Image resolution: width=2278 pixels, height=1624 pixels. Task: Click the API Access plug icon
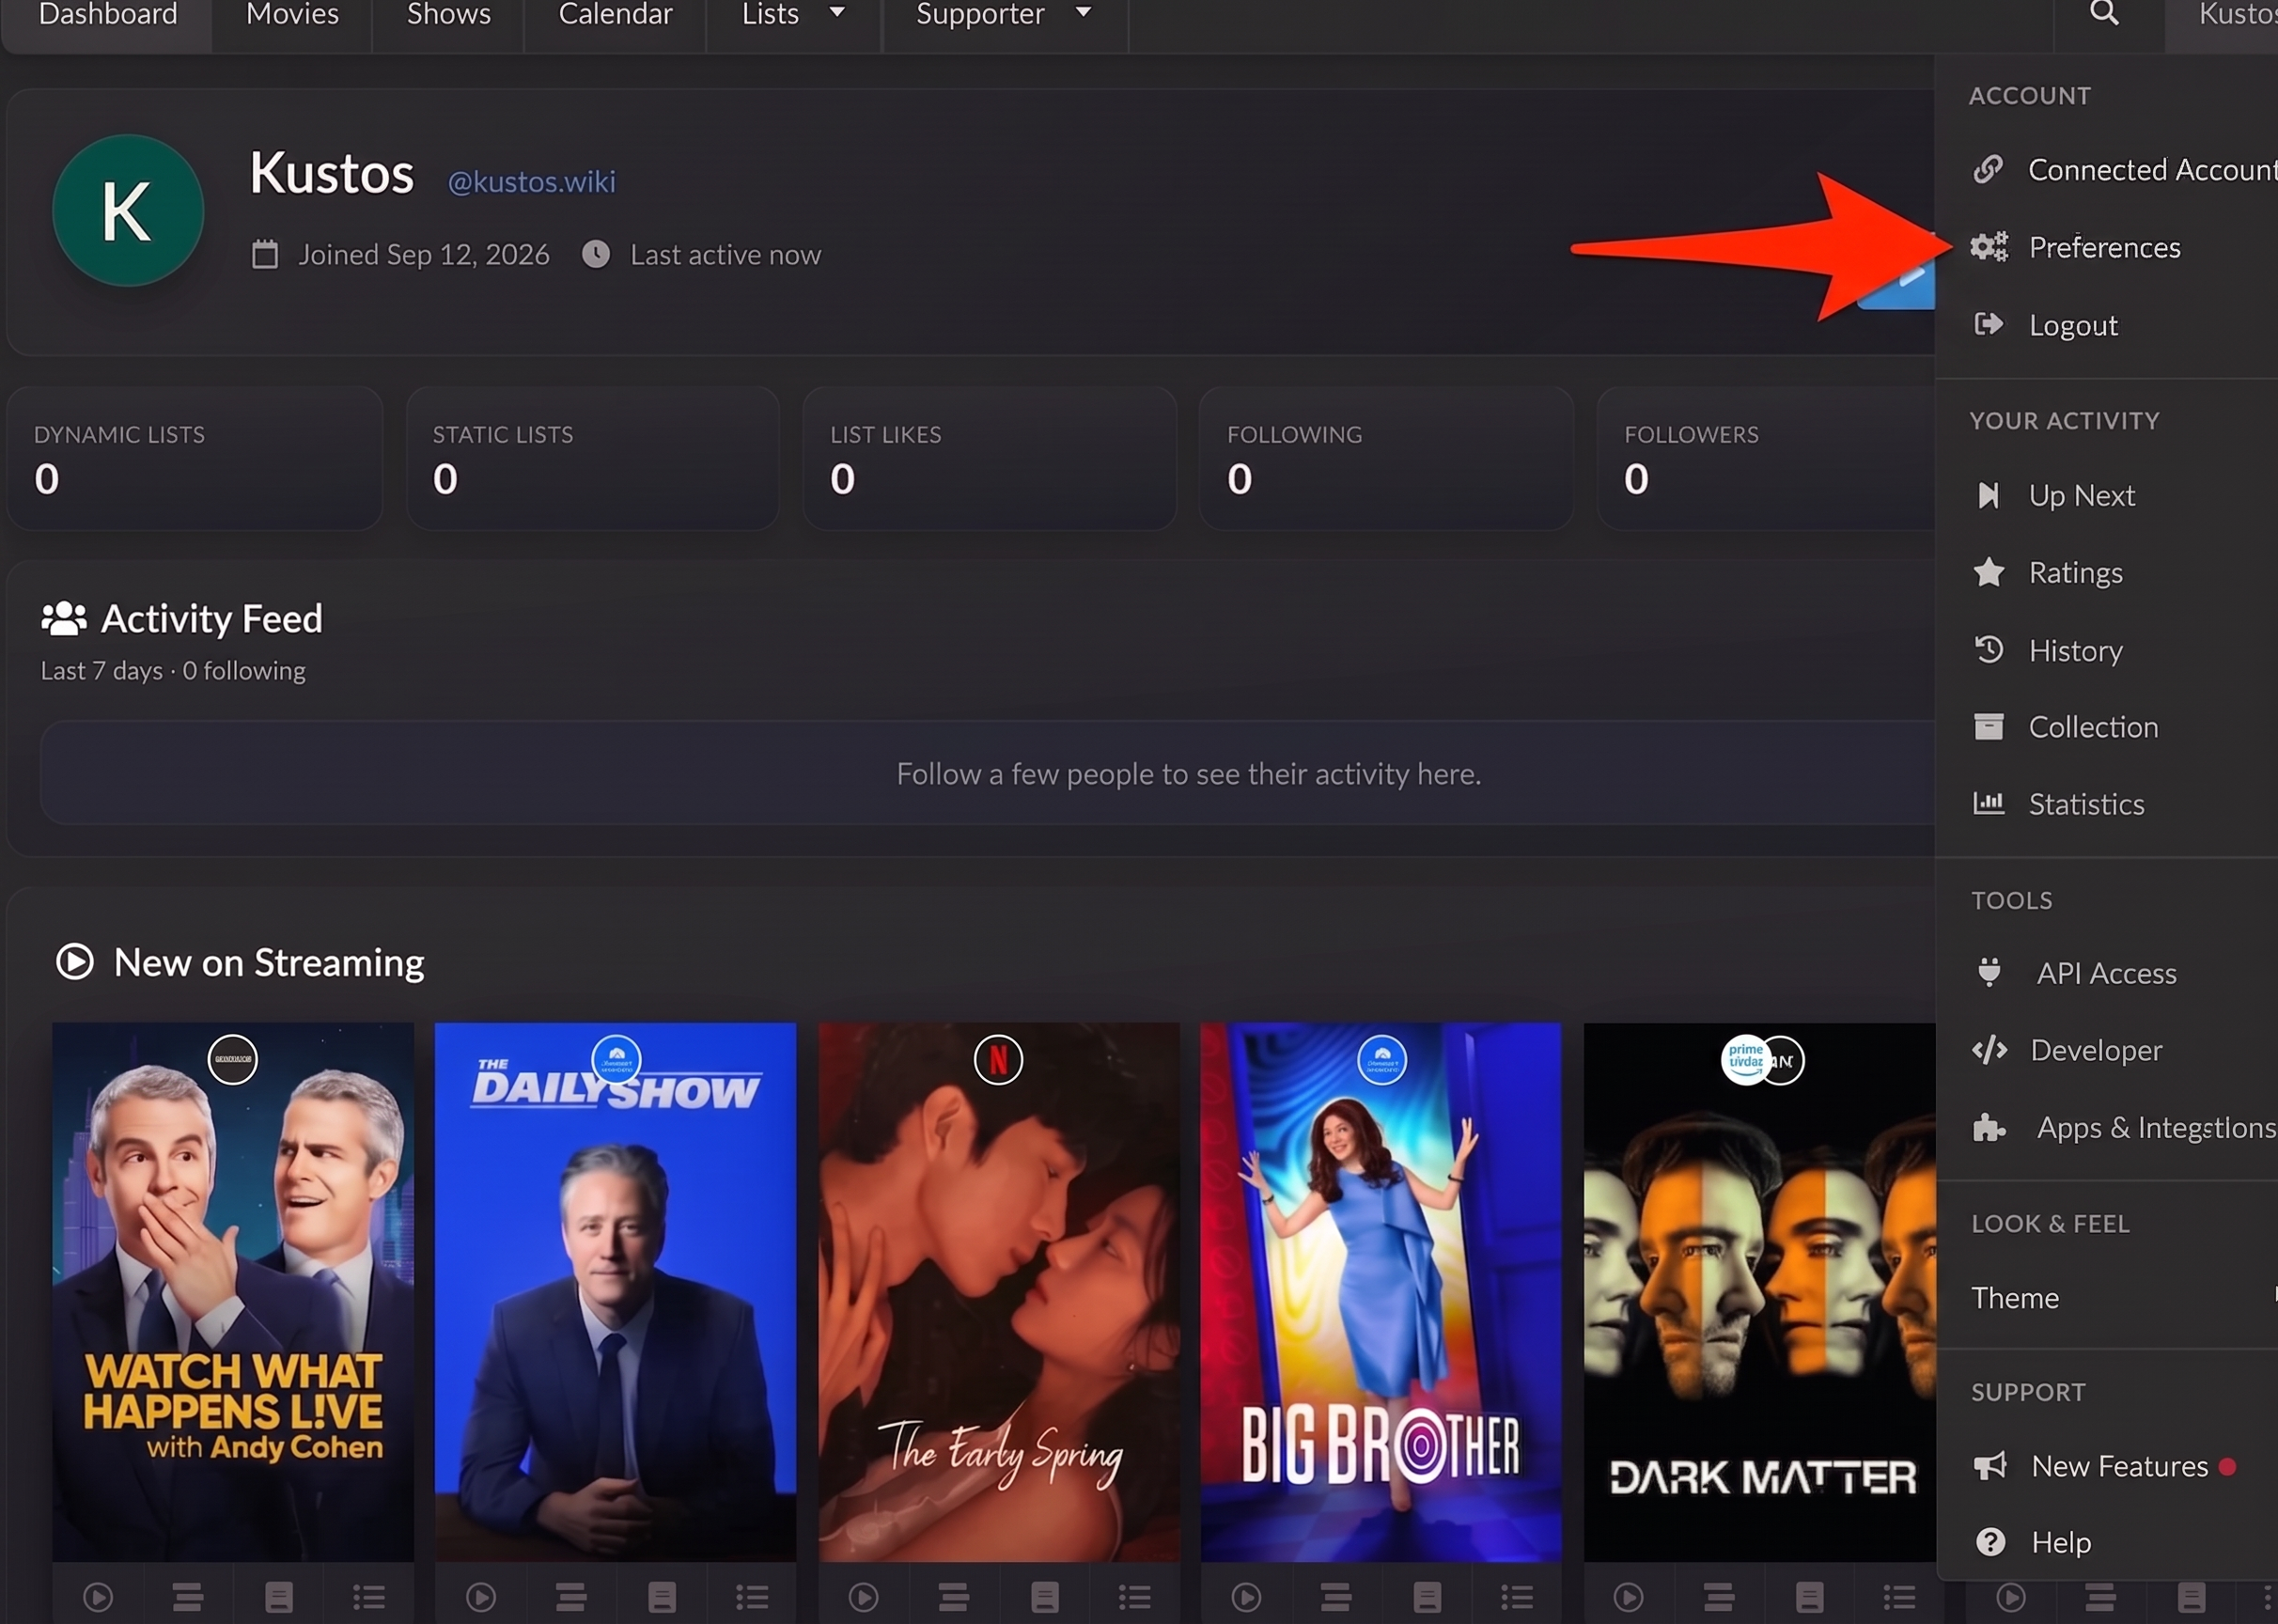coord(1990,972)
